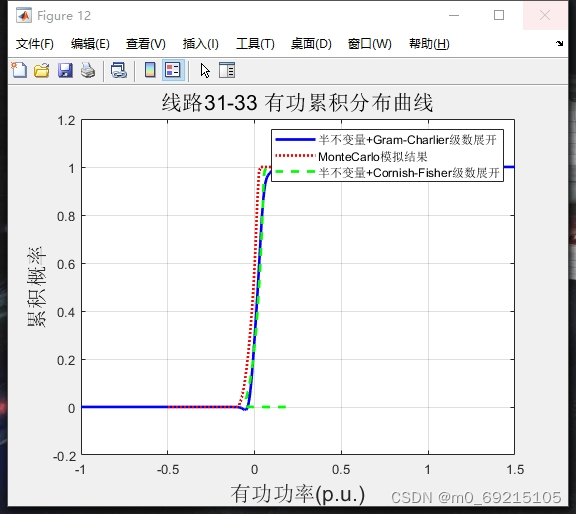
Task: Click the blue line sample in legend
Action: point(295,140)
